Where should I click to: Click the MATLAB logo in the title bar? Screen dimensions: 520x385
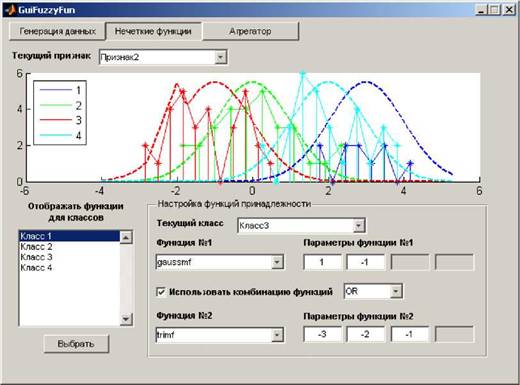click(10, 10)
